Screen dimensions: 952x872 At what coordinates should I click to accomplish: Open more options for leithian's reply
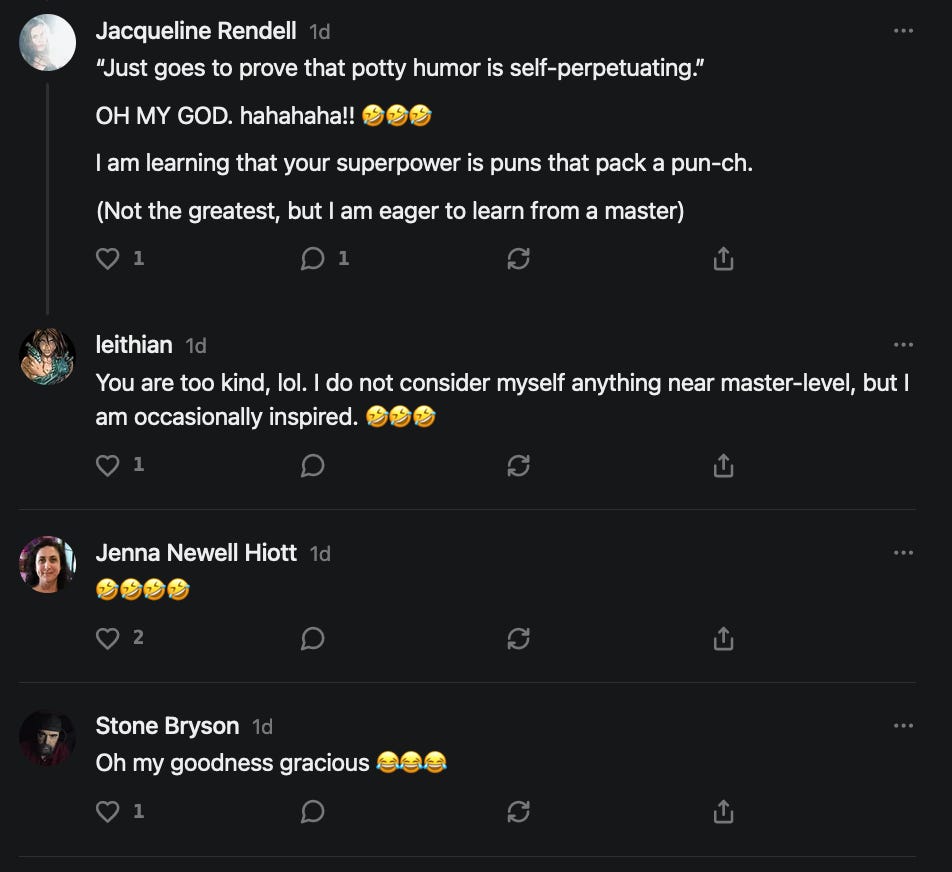[x=903, y=344]
